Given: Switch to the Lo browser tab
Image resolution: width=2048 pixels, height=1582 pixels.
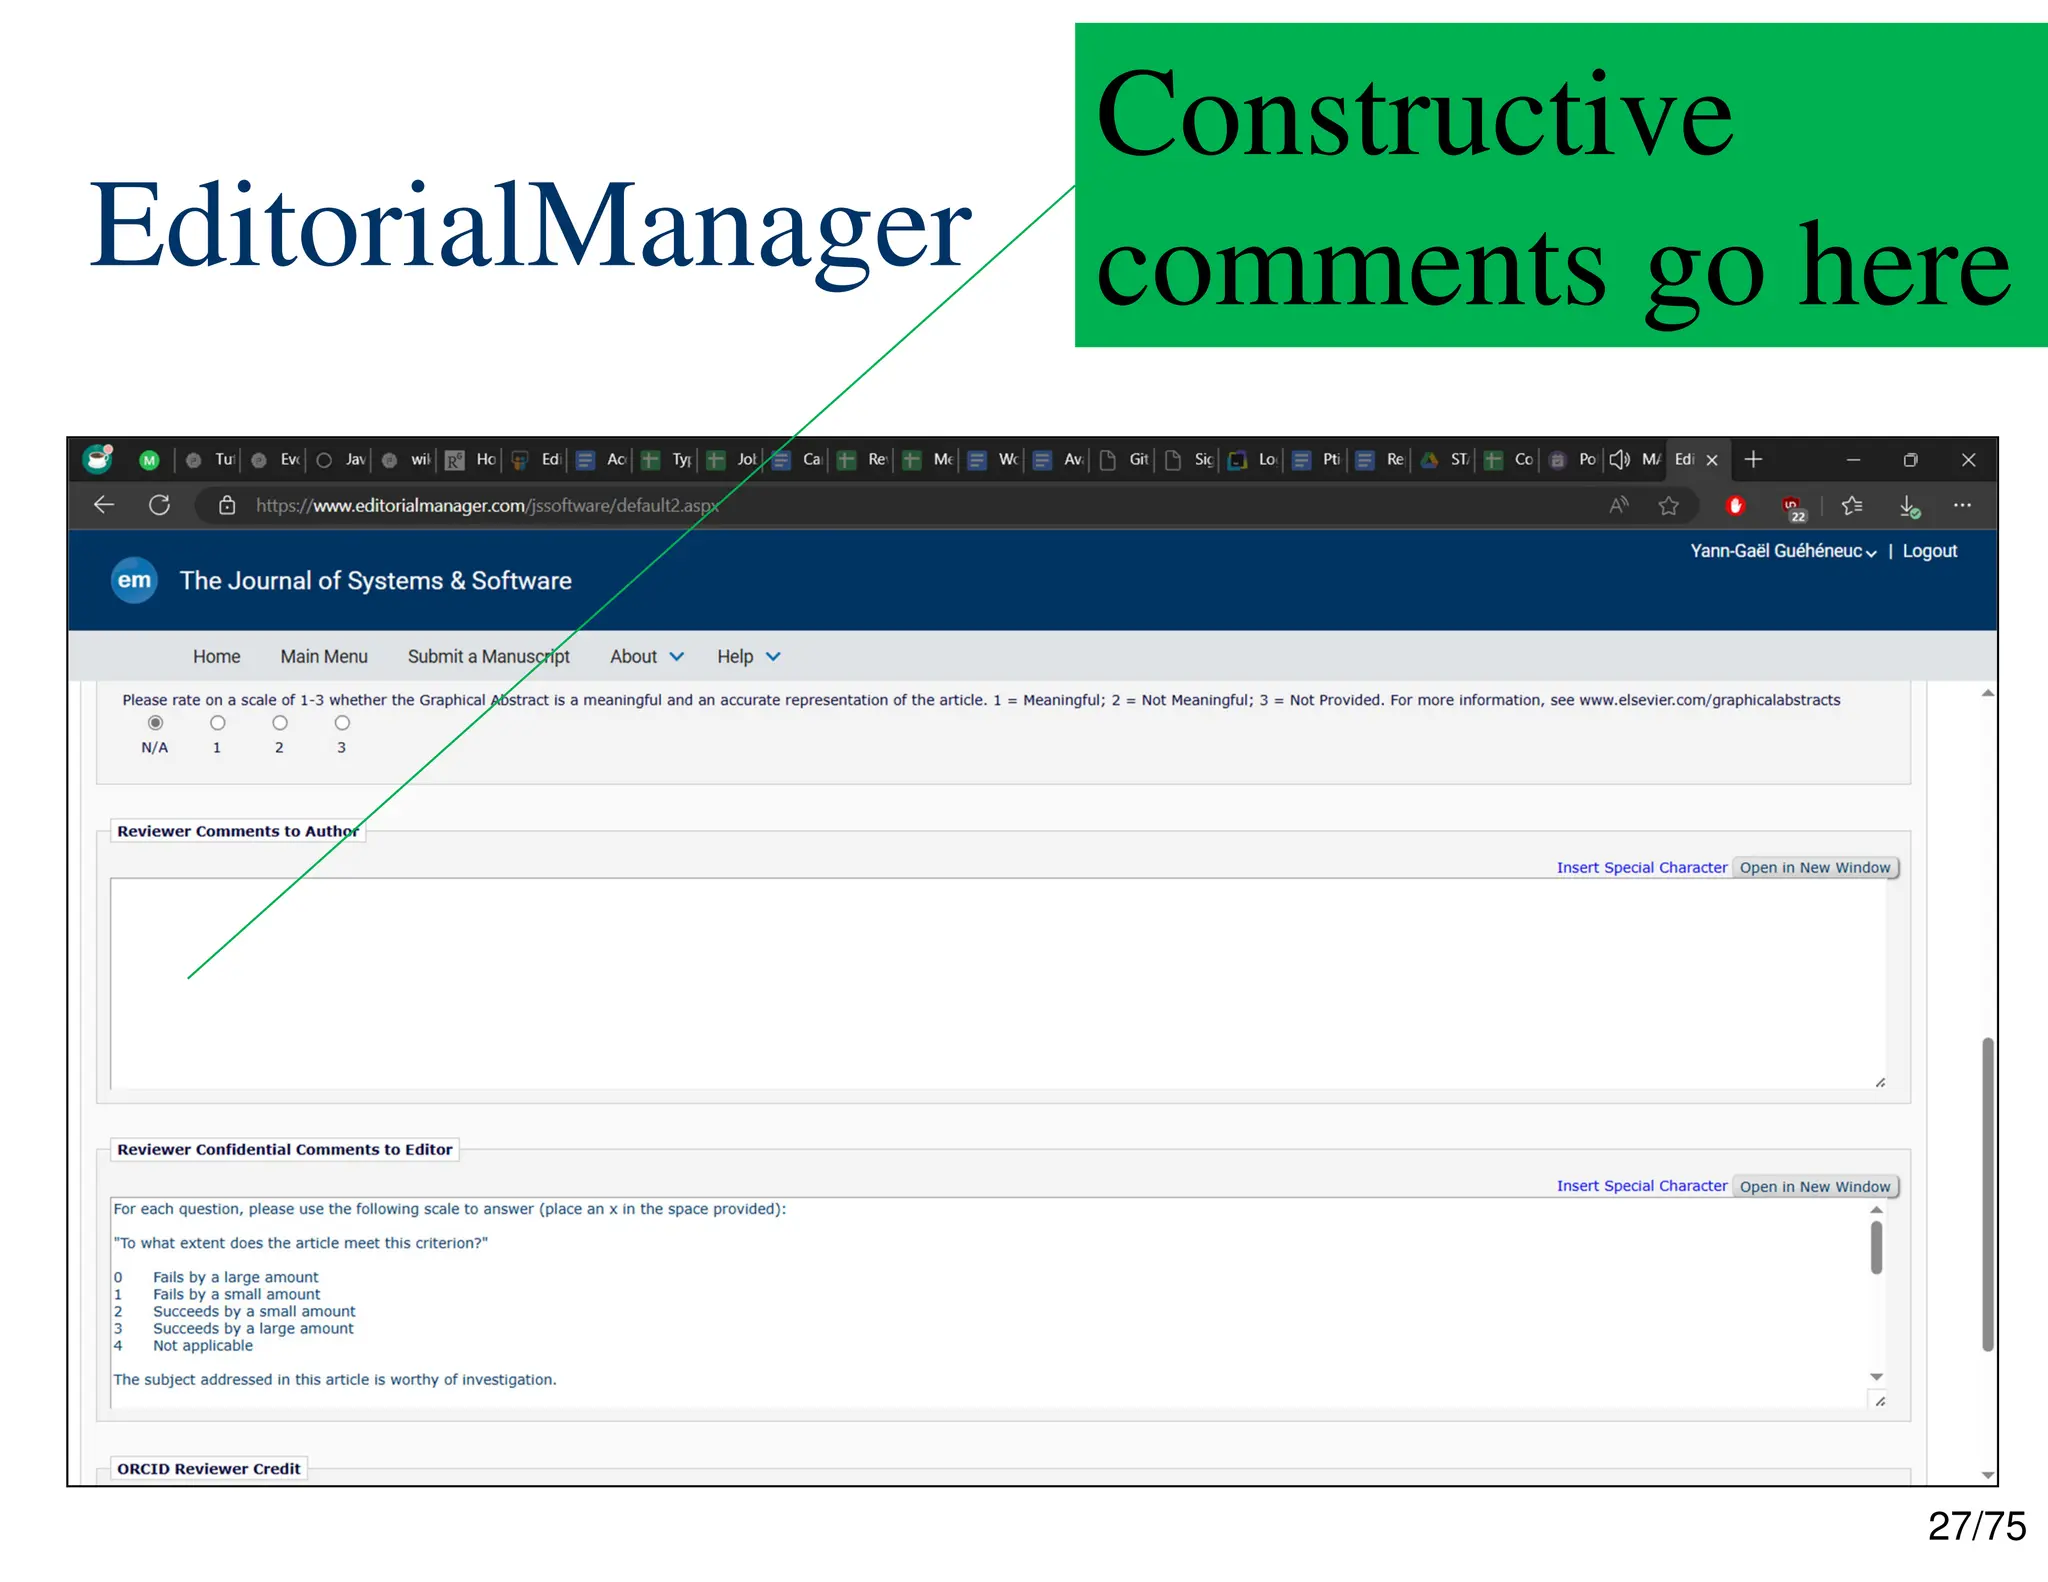Looking at the screenshot, I should coord(1253,459).
